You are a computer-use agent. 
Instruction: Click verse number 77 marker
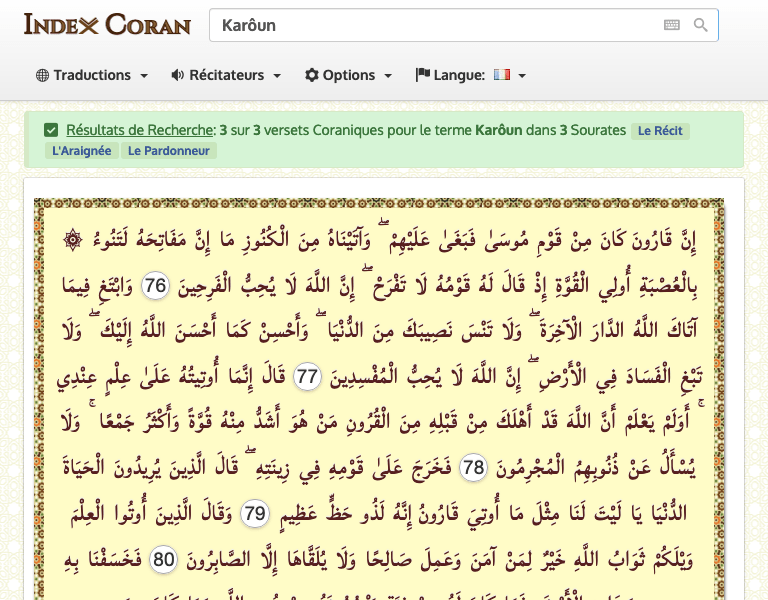[x=307, y=377]
